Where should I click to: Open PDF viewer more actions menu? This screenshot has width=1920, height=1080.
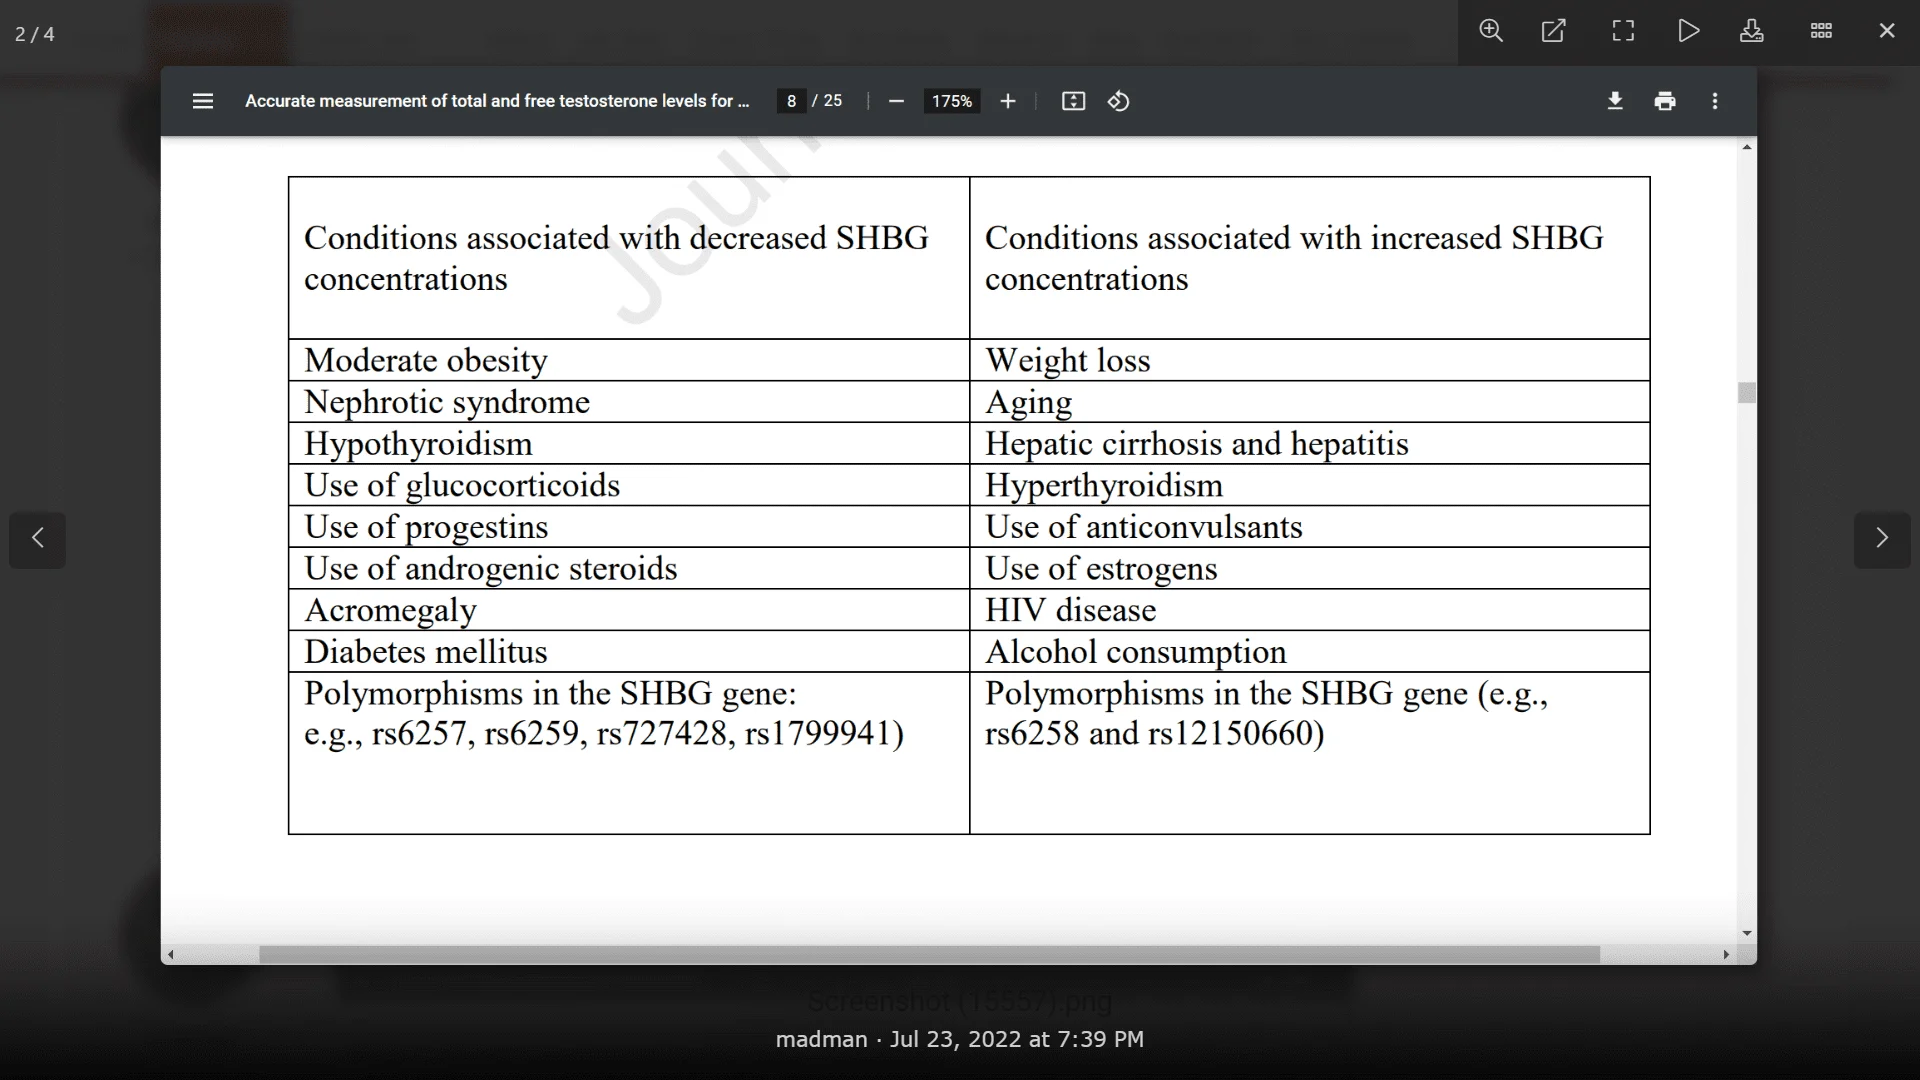tap(1715, 101)
